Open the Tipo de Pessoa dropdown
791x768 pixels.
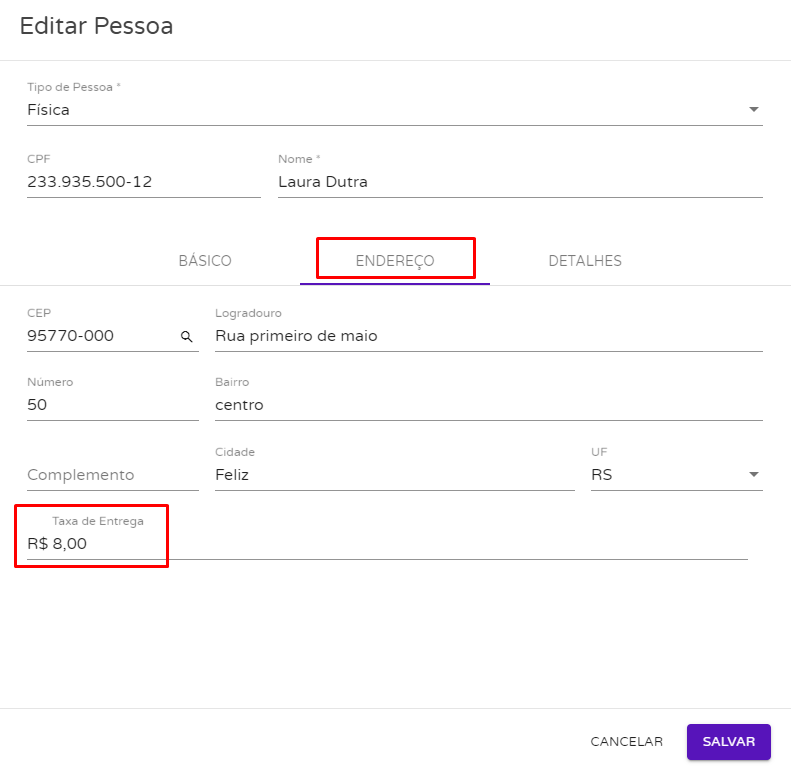tap(394, 109)
